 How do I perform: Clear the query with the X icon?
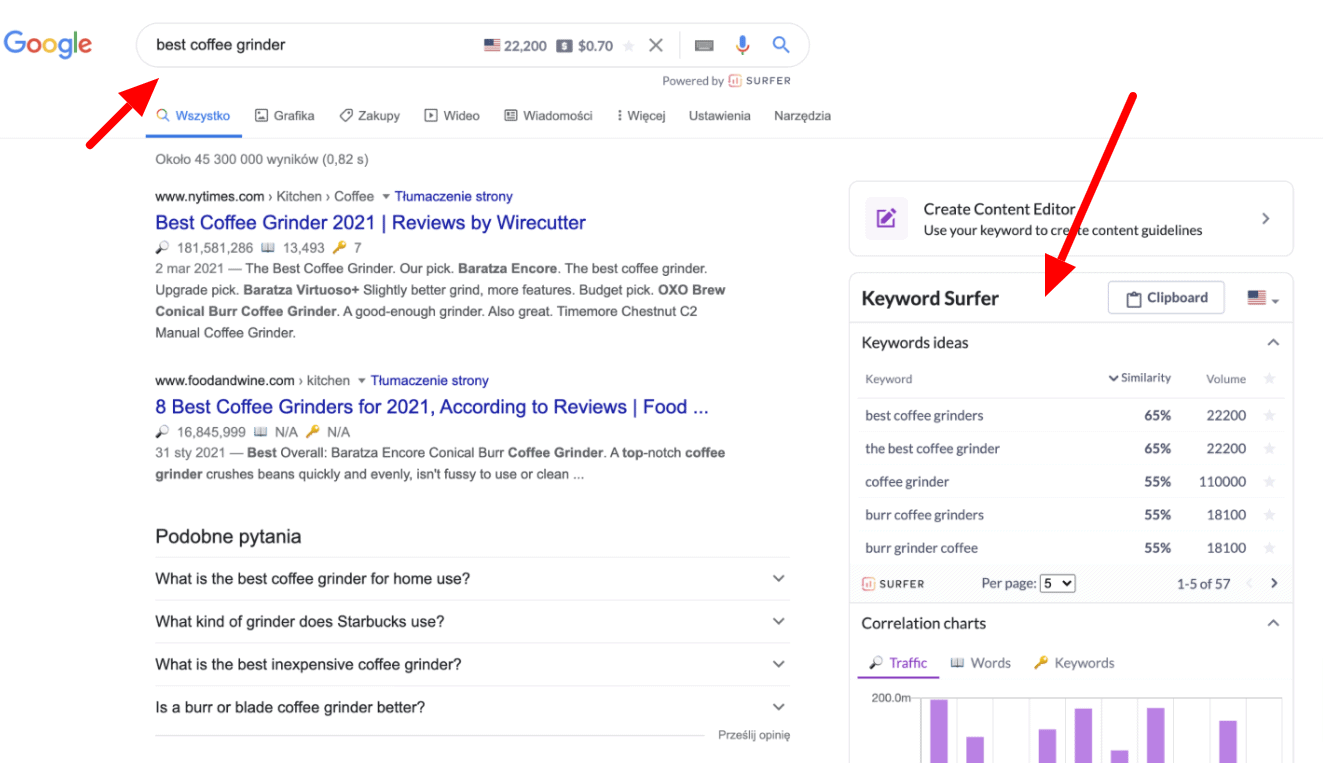coord(655,44)
